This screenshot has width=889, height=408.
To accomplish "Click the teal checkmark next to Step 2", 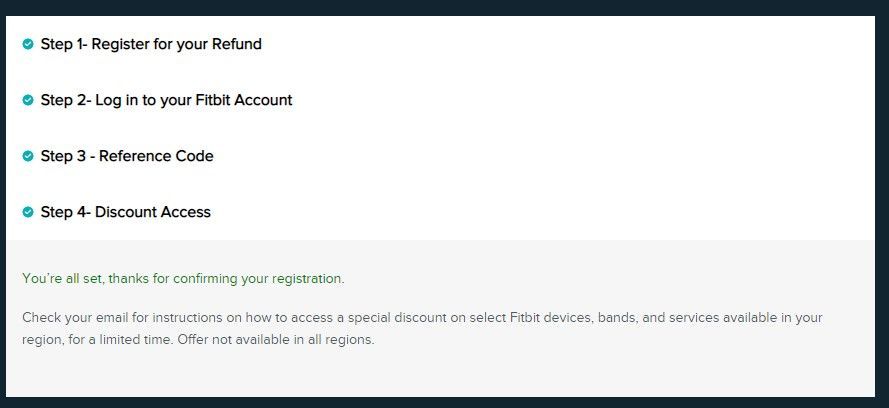I will click(28, 100).
